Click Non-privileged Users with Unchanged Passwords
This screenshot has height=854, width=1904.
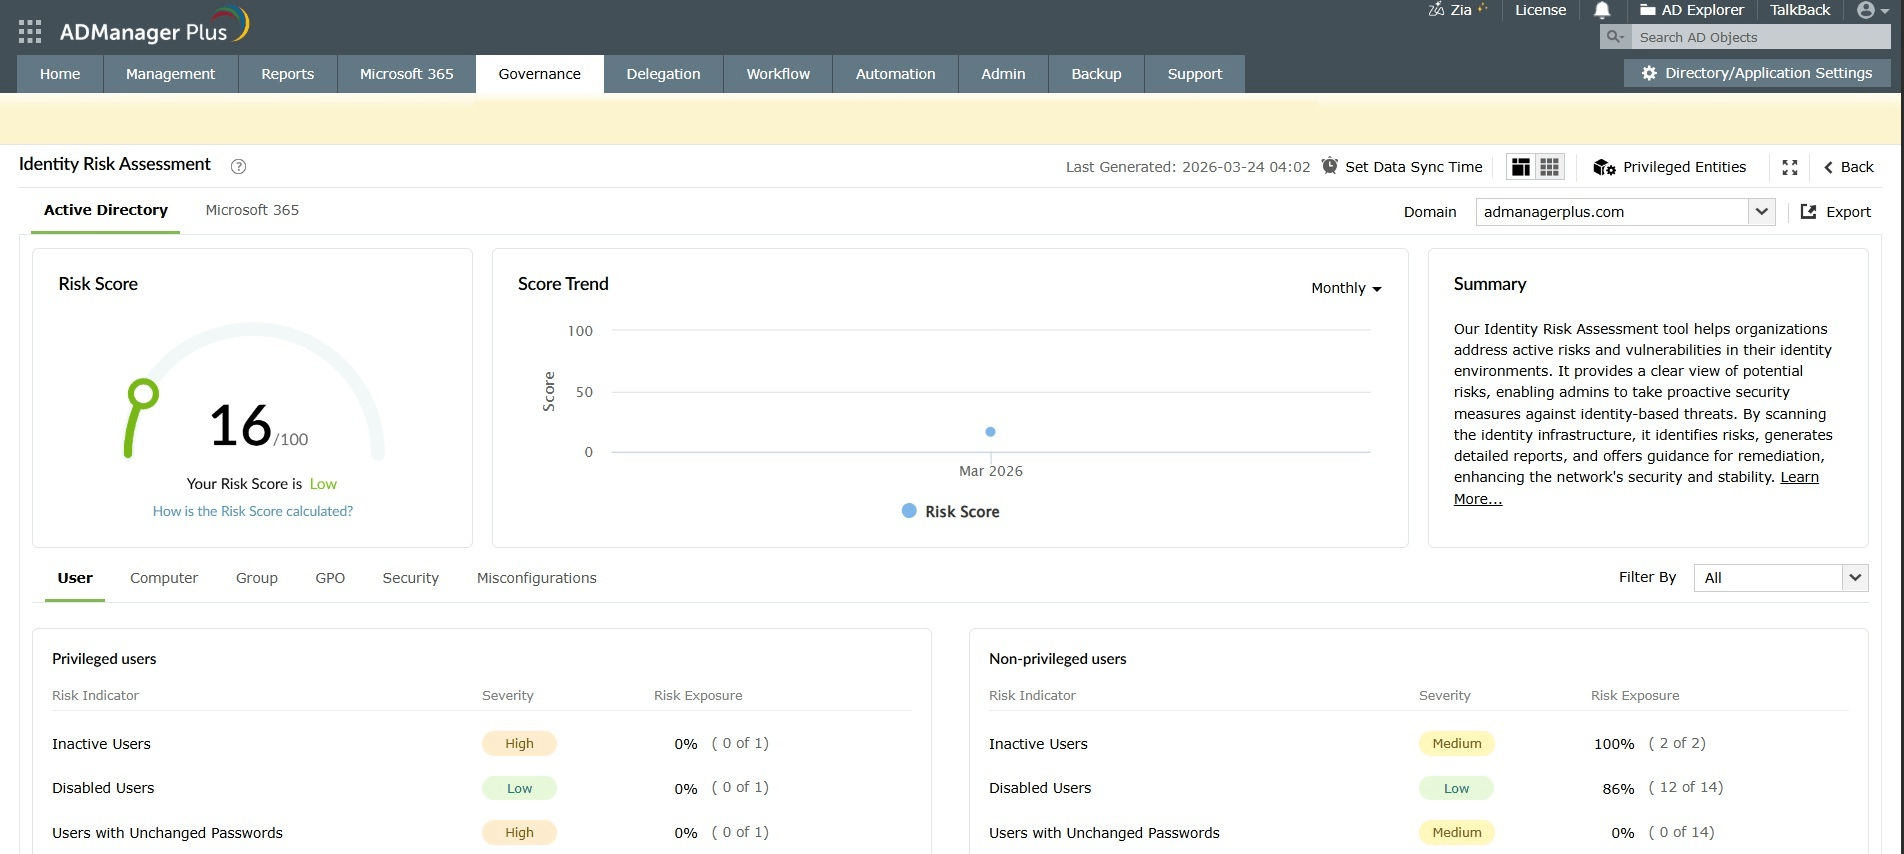click(1418, 832)
